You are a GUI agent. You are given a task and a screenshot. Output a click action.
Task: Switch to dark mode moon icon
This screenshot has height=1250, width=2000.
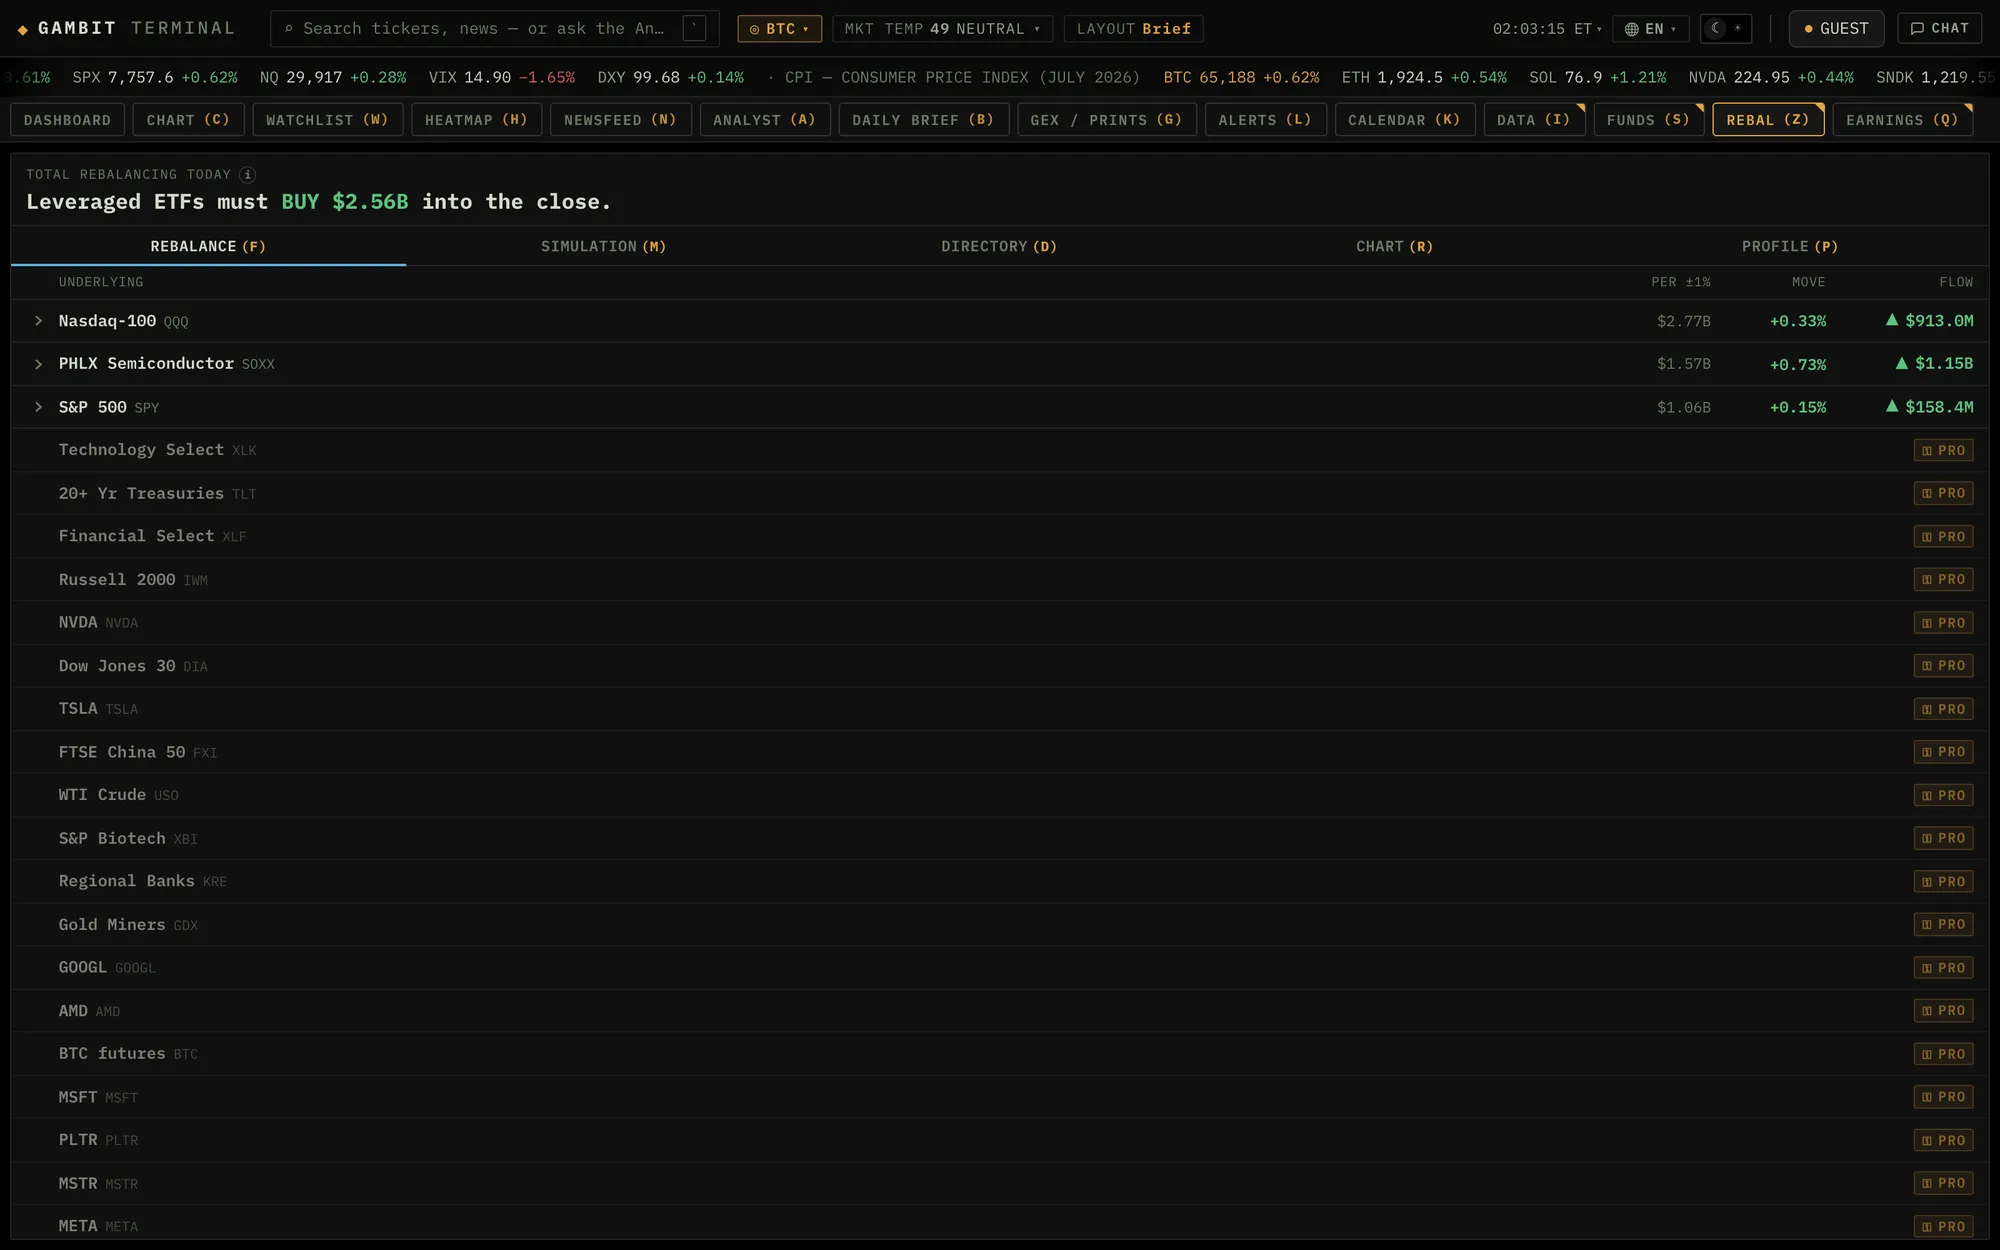(1716, 28)
